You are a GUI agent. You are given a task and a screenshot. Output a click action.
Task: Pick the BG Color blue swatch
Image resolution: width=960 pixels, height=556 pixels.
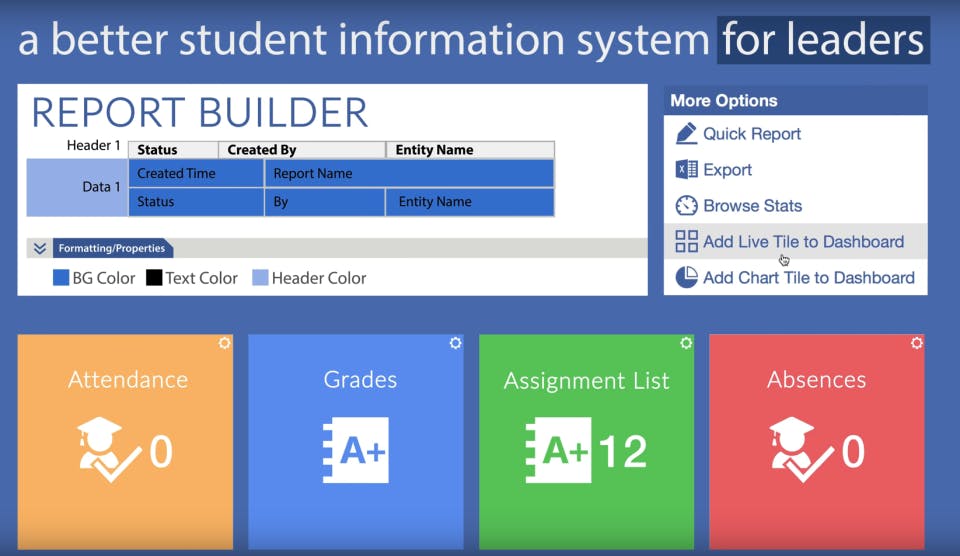coord(61,278)
